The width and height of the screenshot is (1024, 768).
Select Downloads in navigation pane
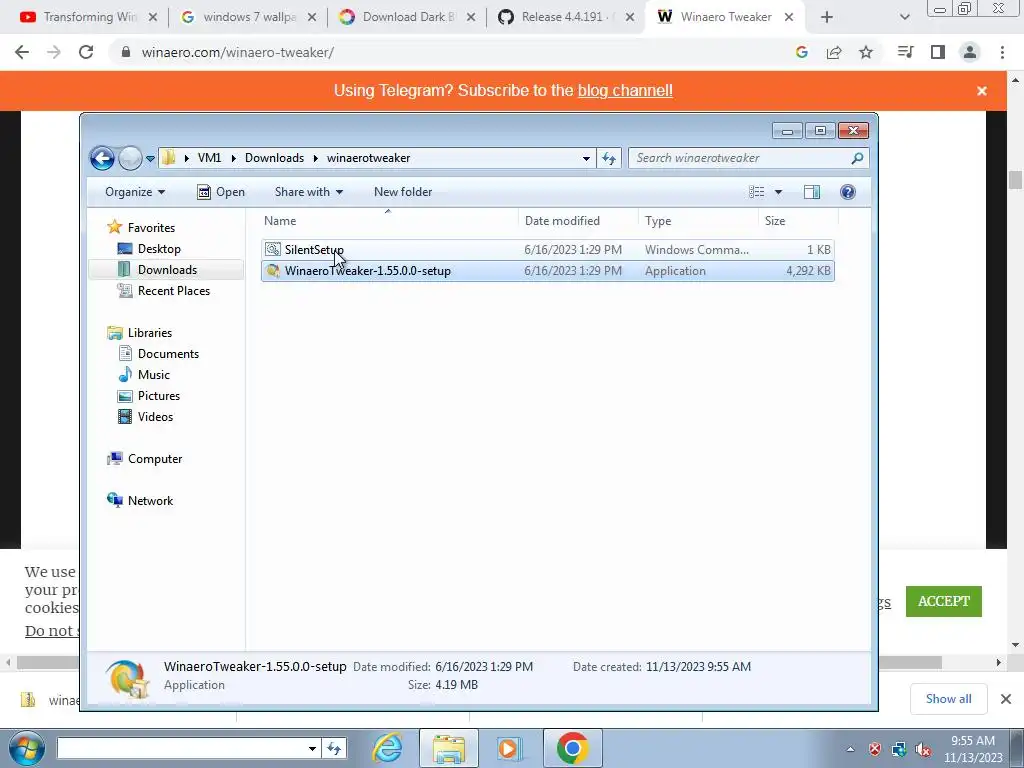click(167, 270)
